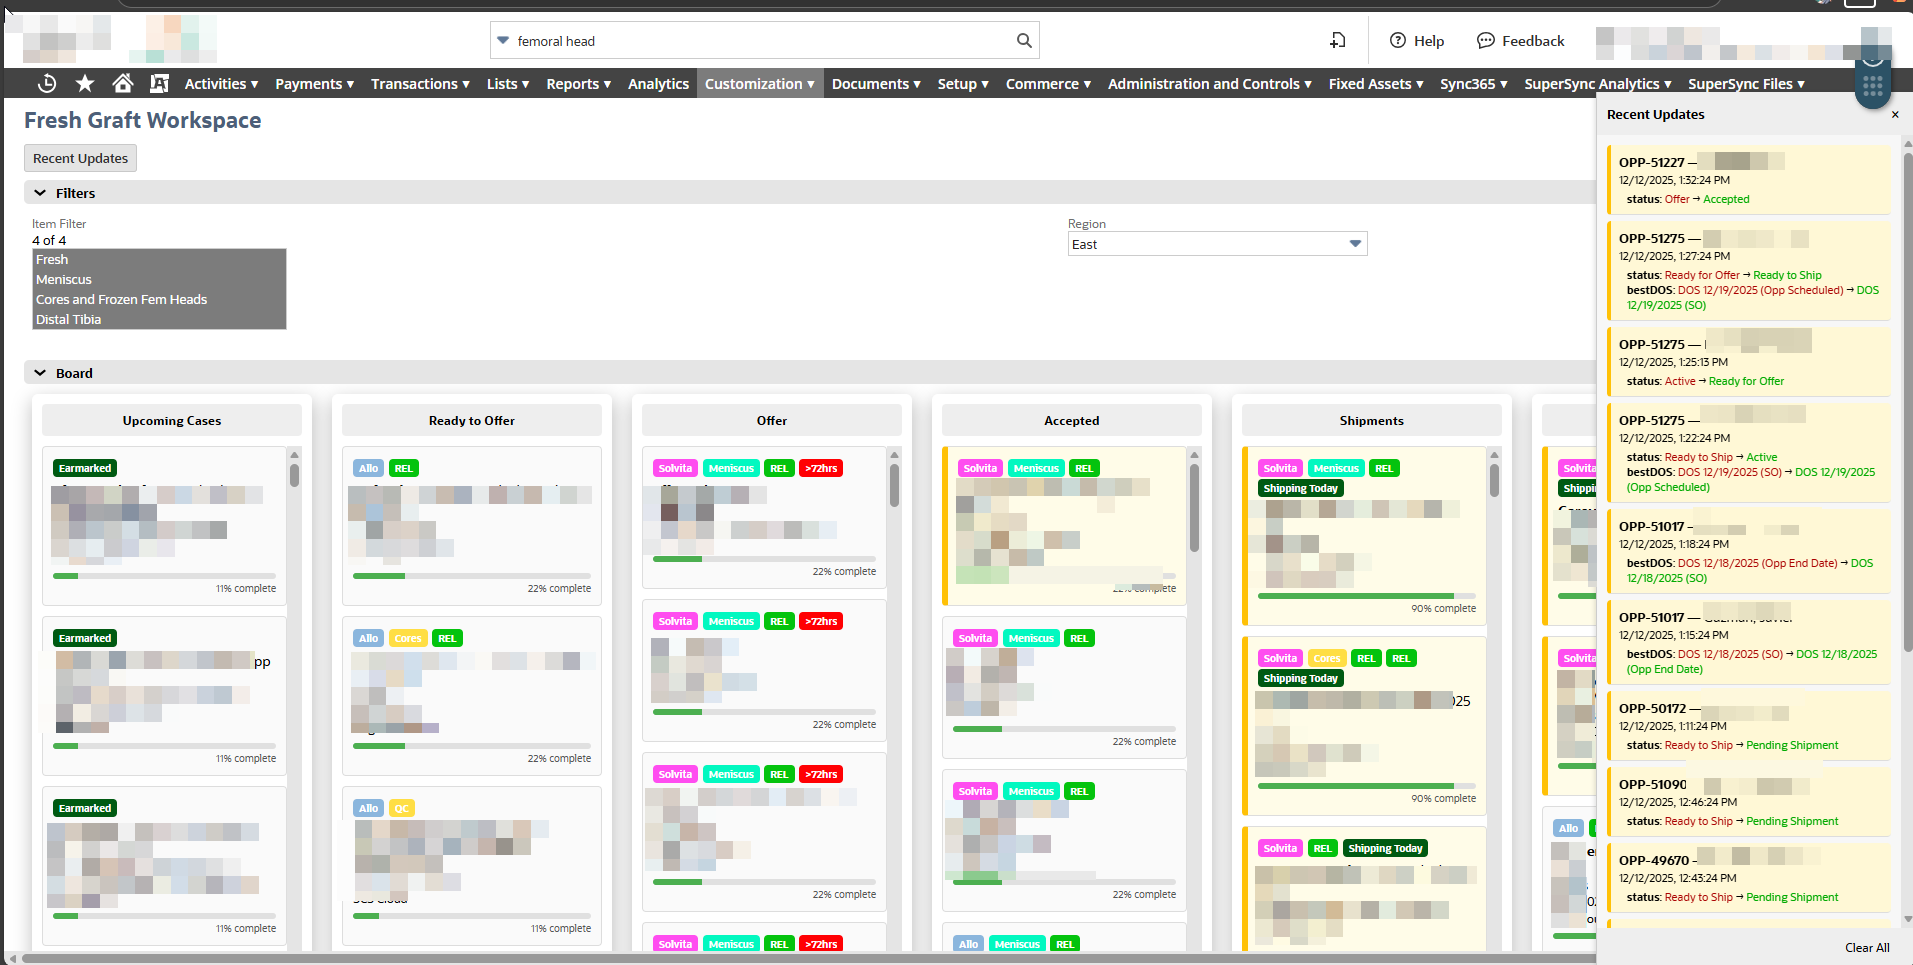Close the Recent Updates panel

pos(1895,115)
